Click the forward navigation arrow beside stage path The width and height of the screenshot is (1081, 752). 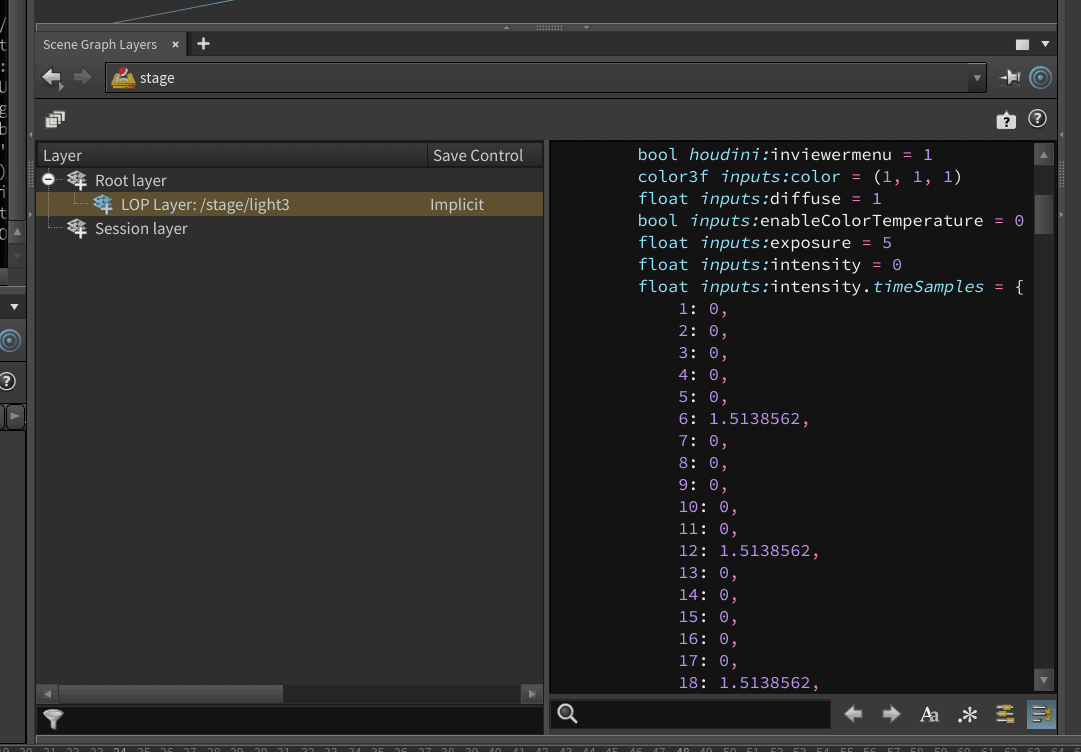[x=83, y=78]
